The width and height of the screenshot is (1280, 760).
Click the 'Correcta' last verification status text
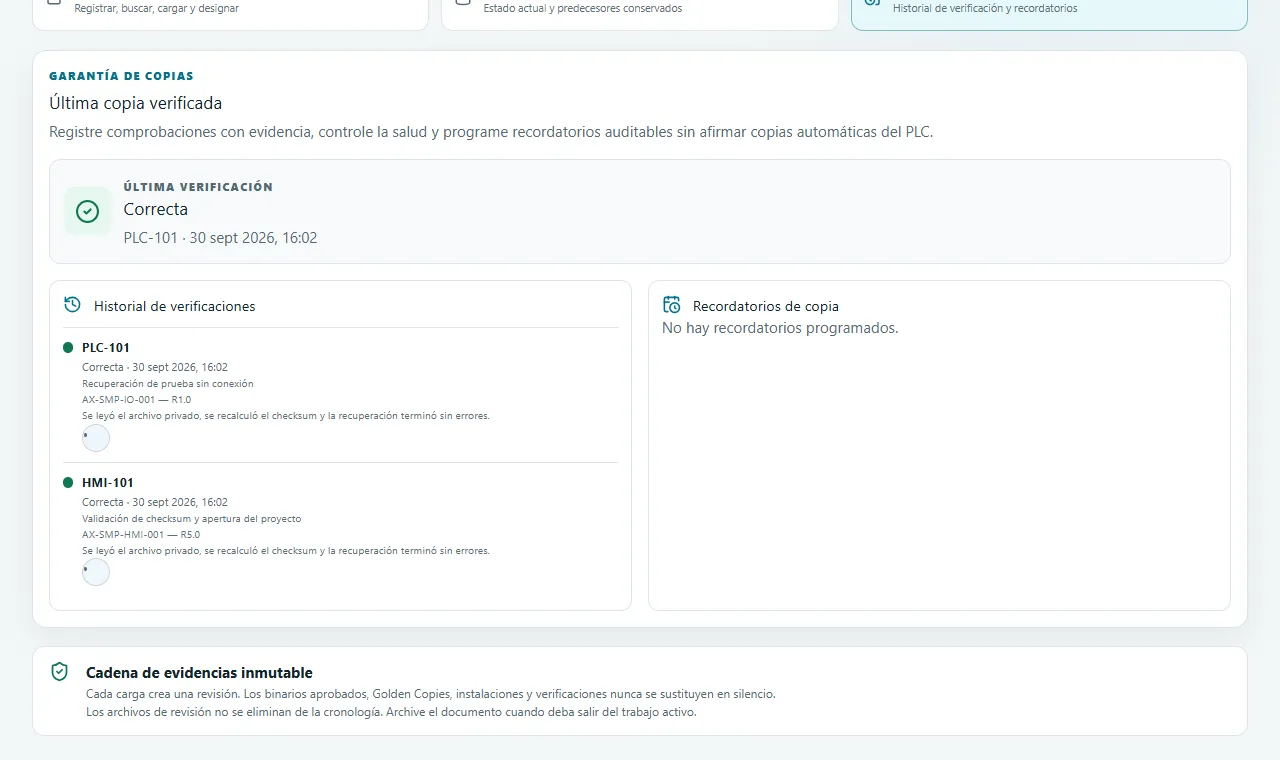pyautogui.click(x=156, y=209)
